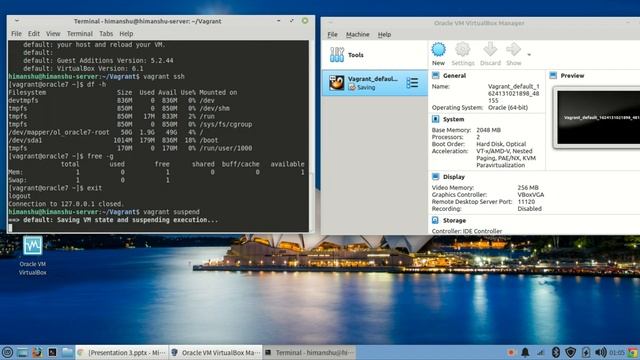Click the volume speaker tray icon

click(x=600, y=352)
